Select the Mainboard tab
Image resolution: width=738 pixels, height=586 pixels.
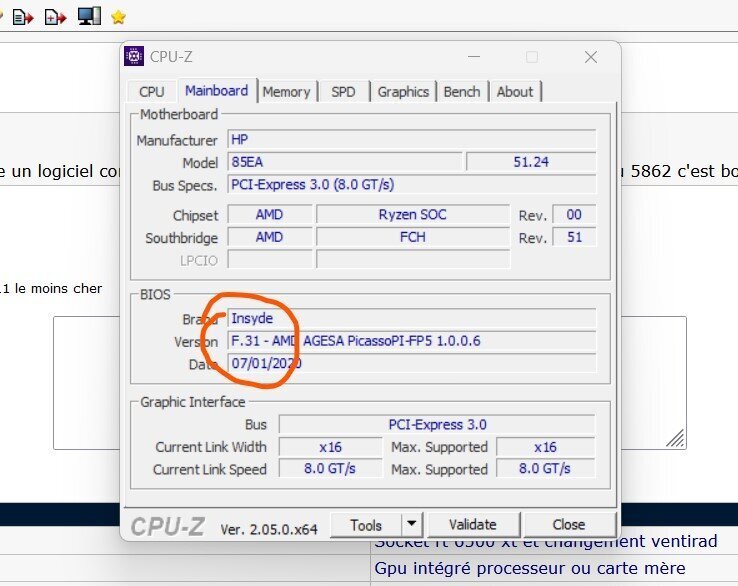tap(217, 90)
